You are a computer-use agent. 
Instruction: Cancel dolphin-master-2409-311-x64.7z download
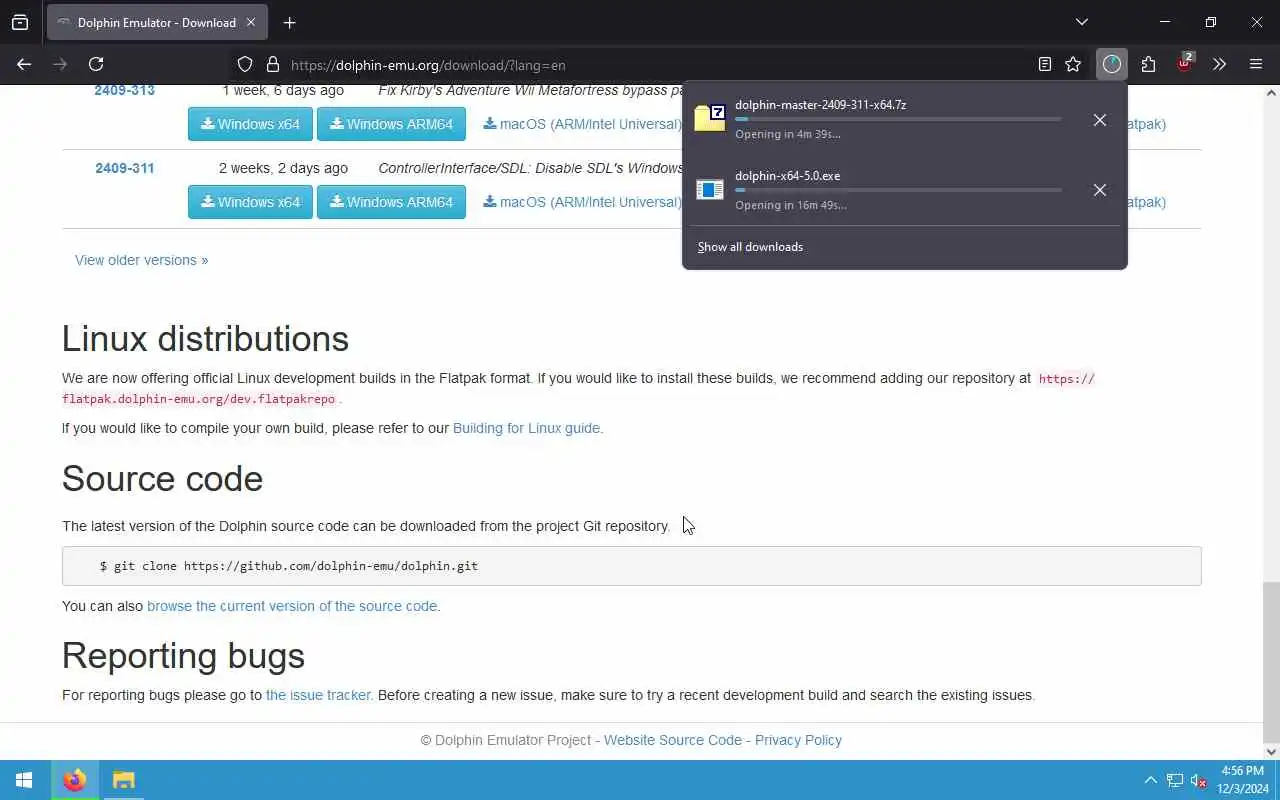coord(1100,120)
